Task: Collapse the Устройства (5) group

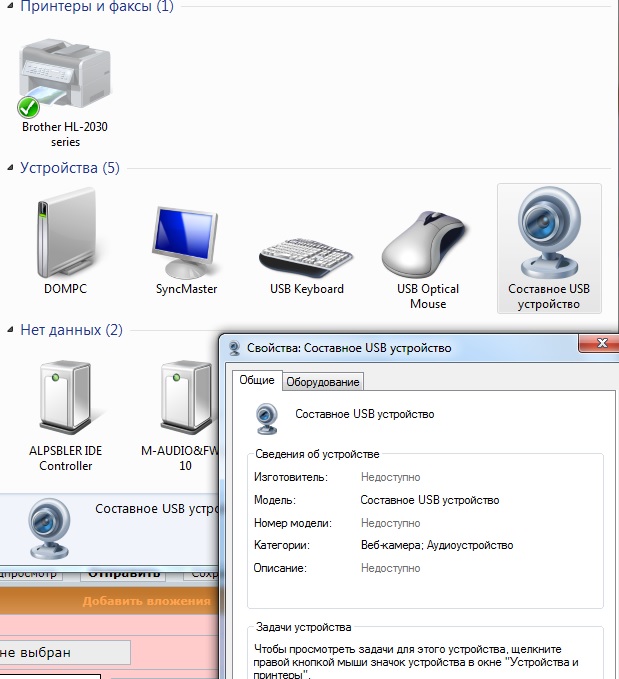Action: click(10, 168)
